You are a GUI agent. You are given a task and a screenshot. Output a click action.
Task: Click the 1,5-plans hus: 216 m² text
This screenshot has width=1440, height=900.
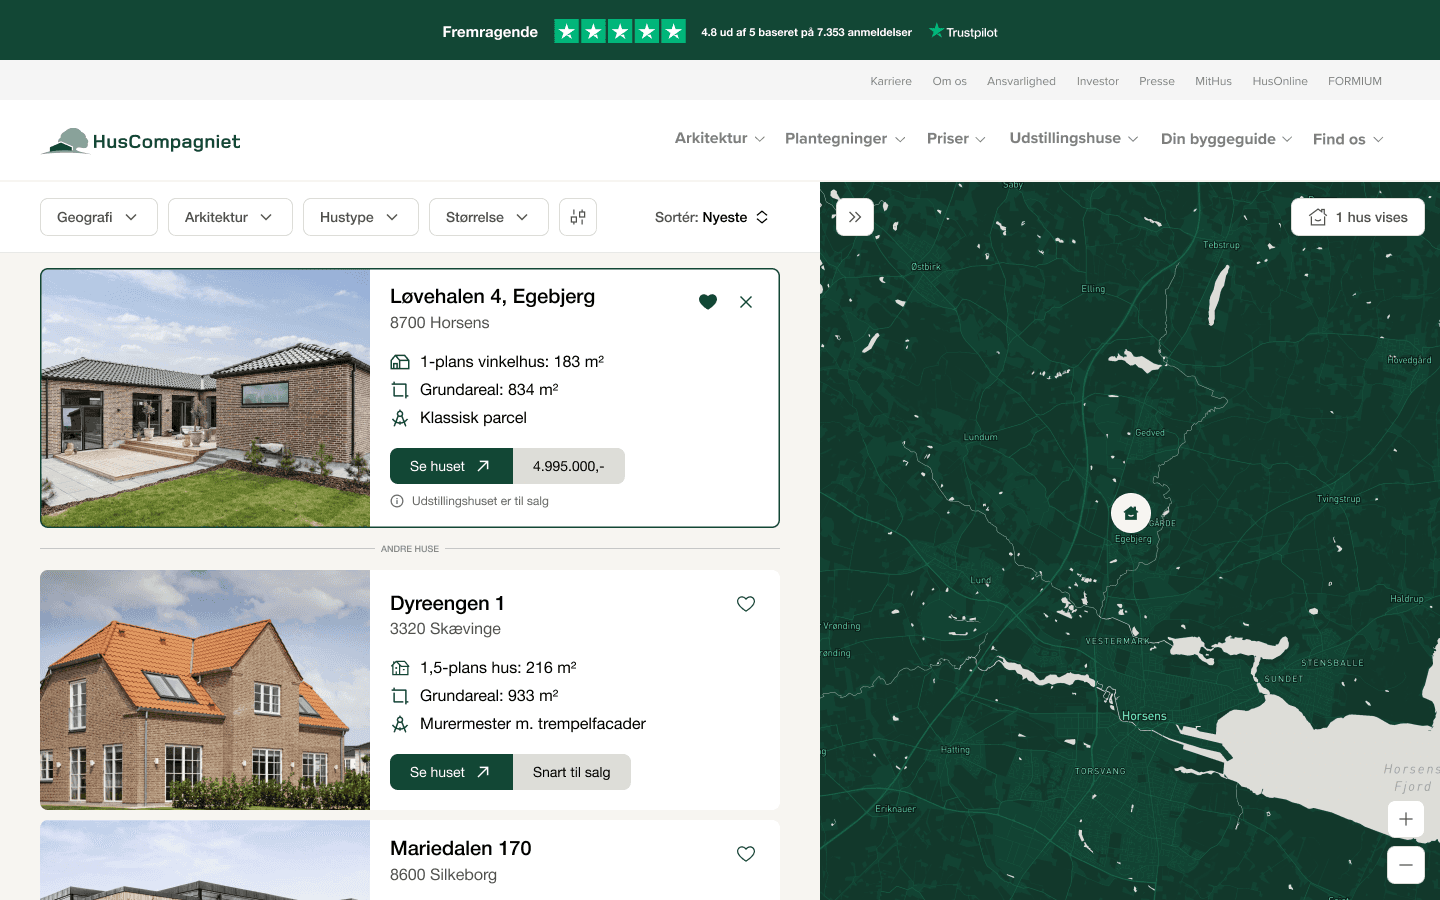[x=498, y=668]
